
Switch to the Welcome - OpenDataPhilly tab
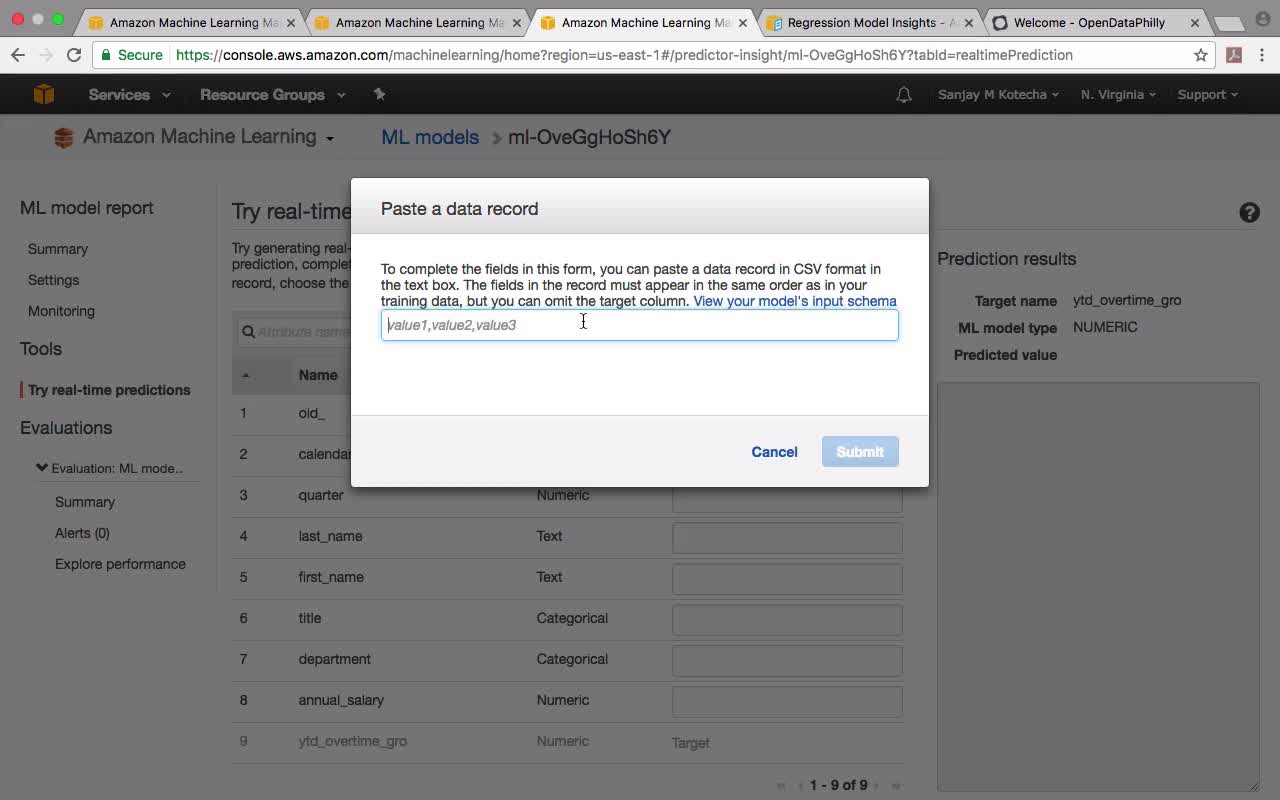click(1089, 22)
